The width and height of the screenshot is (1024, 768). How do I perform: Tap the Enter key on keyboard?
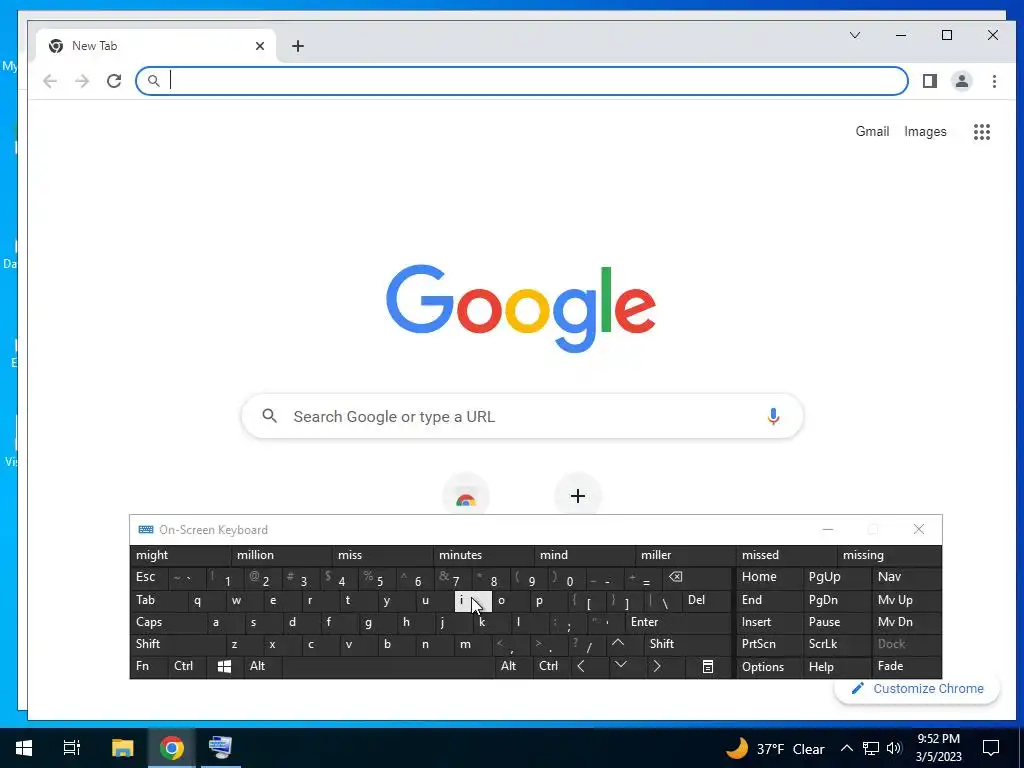point(678,622)
